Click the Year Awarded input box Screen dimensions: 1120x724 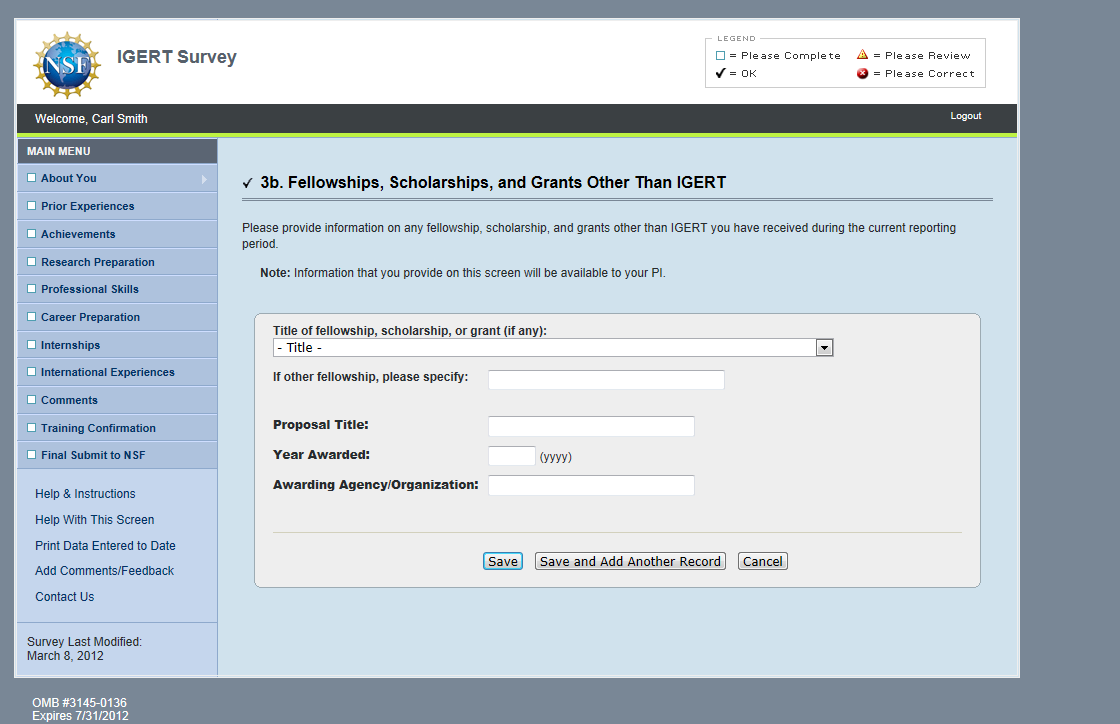[x=511, y=456]
